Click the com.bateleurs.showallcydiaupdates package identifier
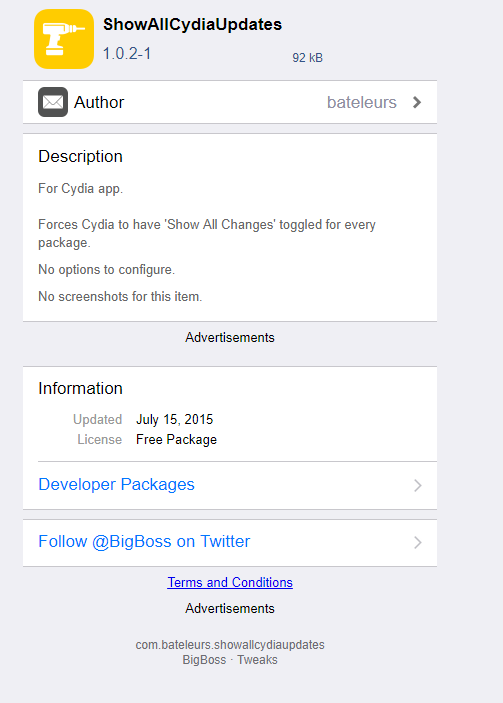The width and height of the screenshot is (503, 703). coord(230,645)
